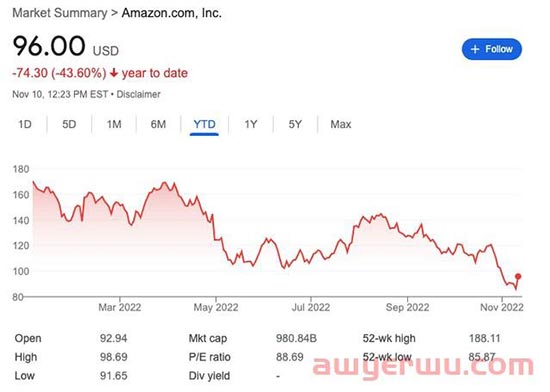Screen dimensions: 550x392
Task: Show the Max time range
Action: [341, 124]
